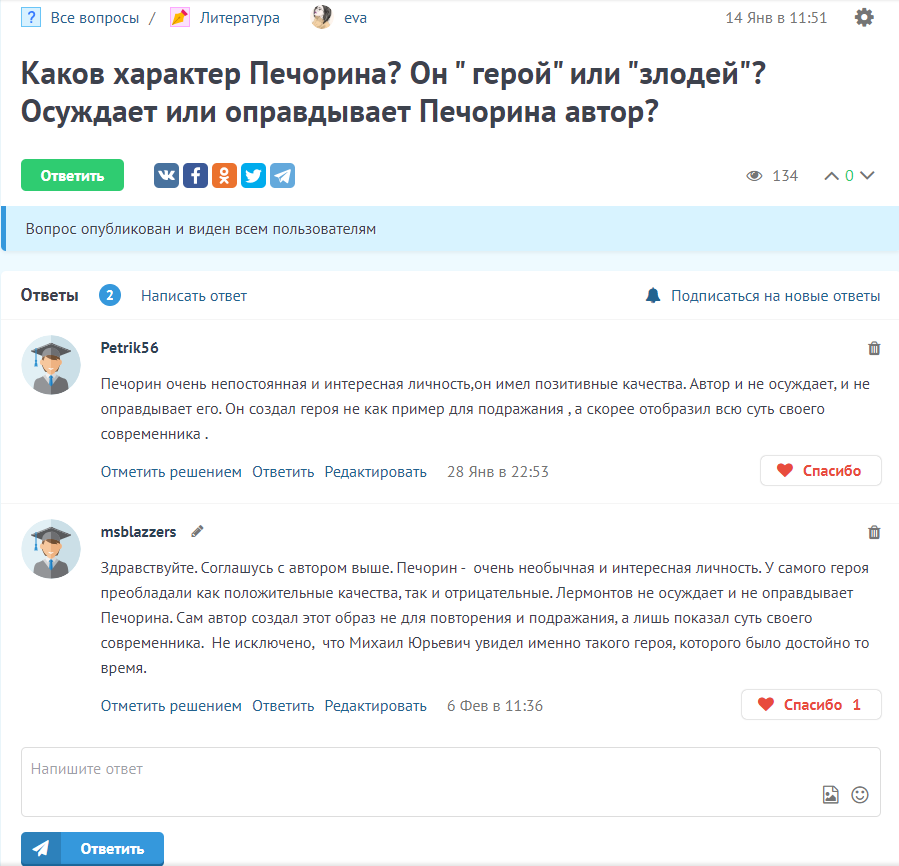
Task: Share via Odnoklassniki icon
Action: (x=224, y=175)
